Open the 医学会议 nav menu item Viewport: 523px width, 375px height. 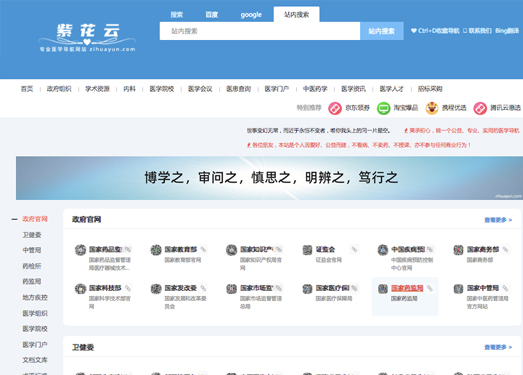[200, 89]
